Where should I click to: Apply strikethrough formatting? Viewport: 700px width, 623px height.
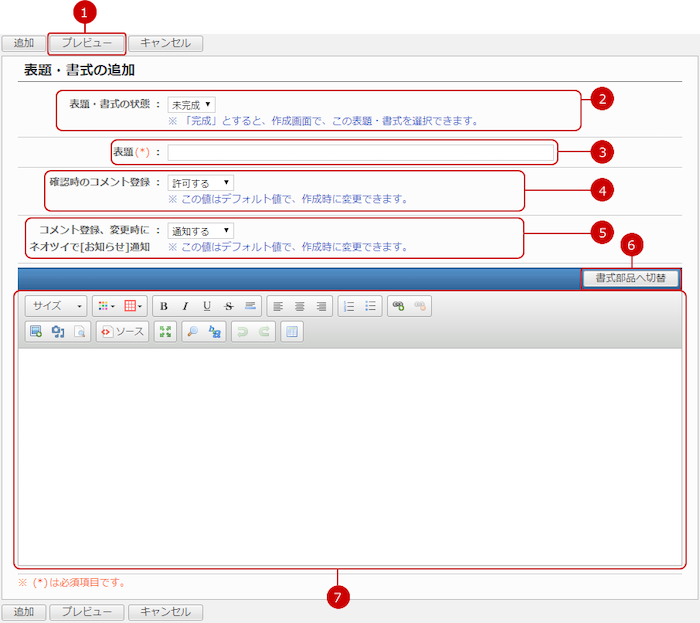228,306
